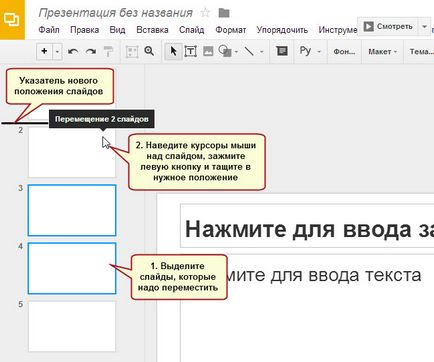Open the Формат menu
Viewport: 434px width, 362px height.
[230, 30]
